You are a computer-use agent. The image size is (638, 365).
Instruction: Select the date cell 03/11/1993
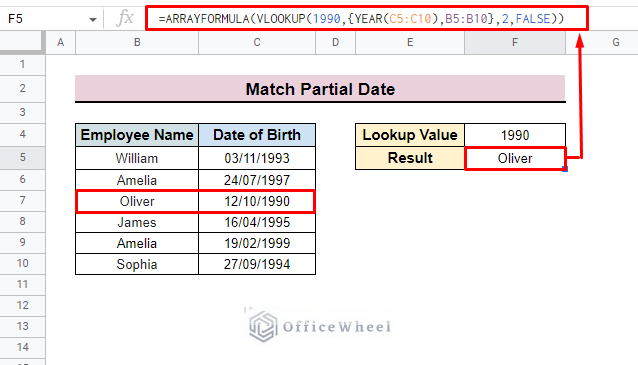coord(257,158)
